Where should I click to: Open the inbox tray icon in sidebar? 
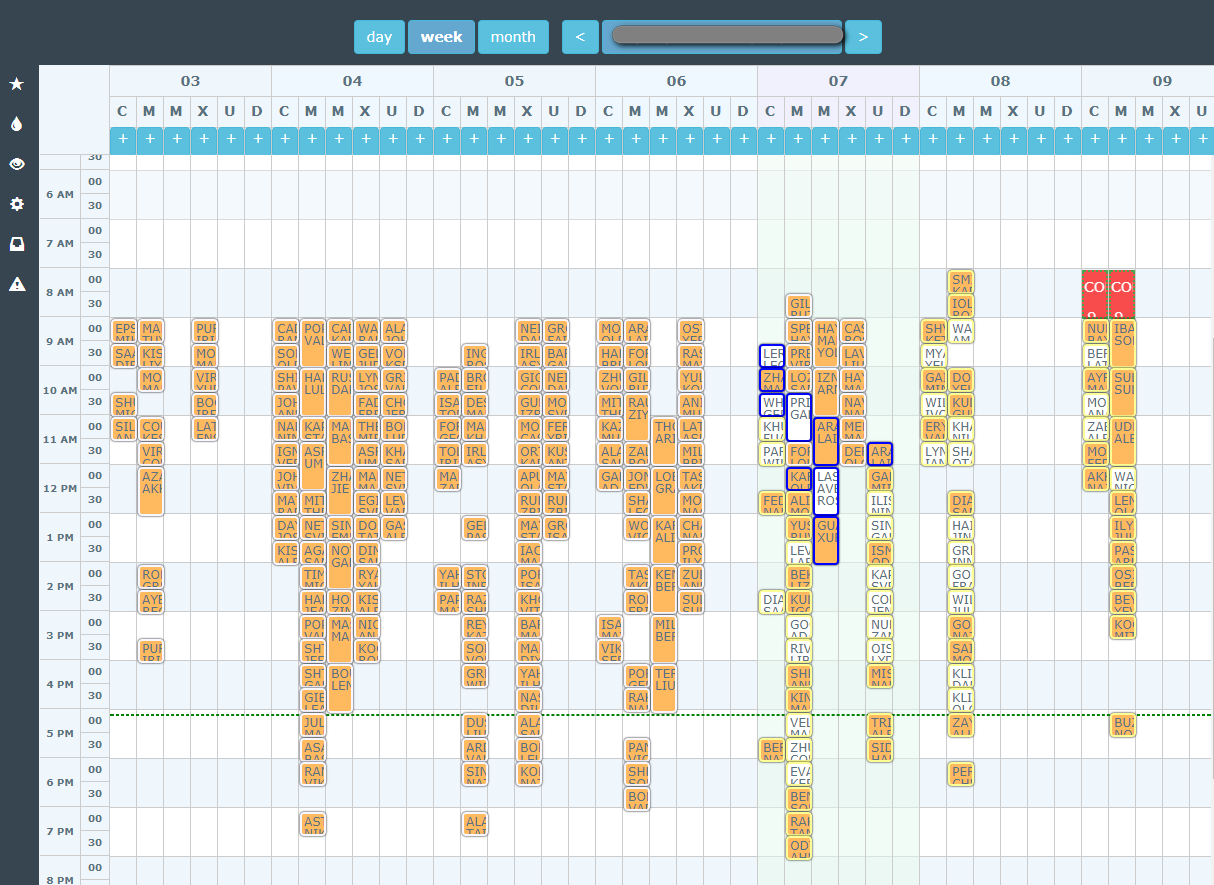click(x=17, y=244)
